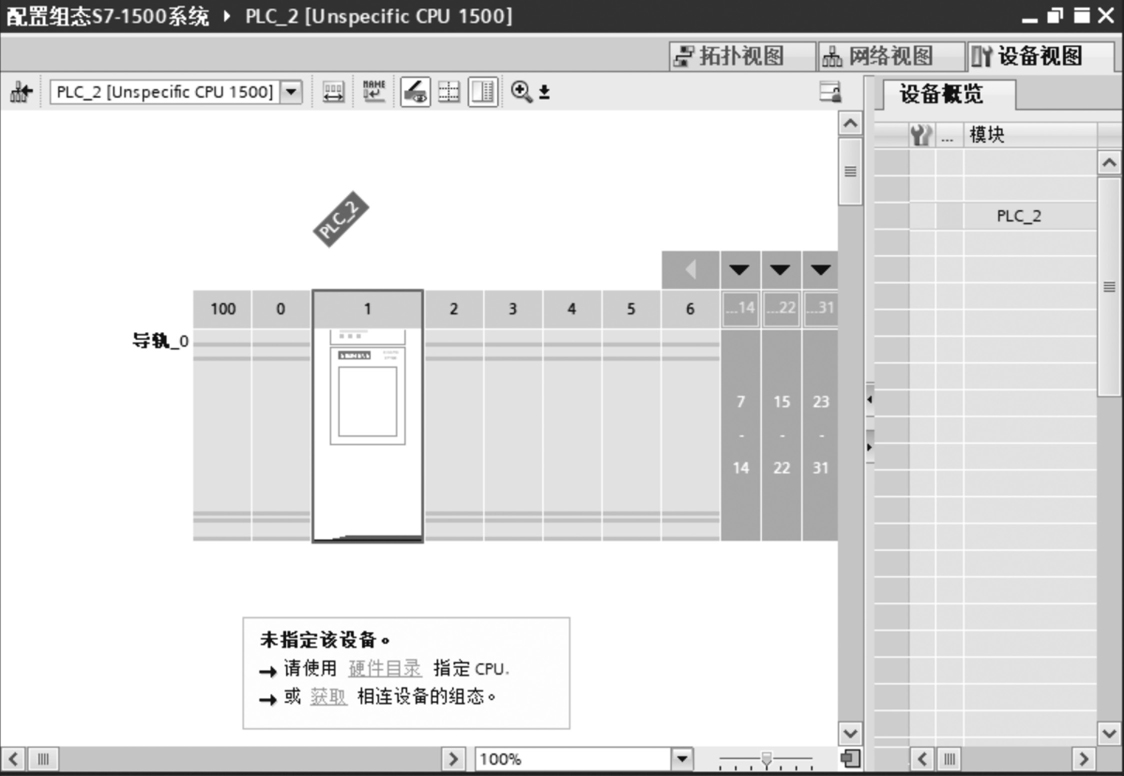Switch to the 设备视图 tab
The image size is (1124, 776).
pyautogui.click(x=1041, y=56)
